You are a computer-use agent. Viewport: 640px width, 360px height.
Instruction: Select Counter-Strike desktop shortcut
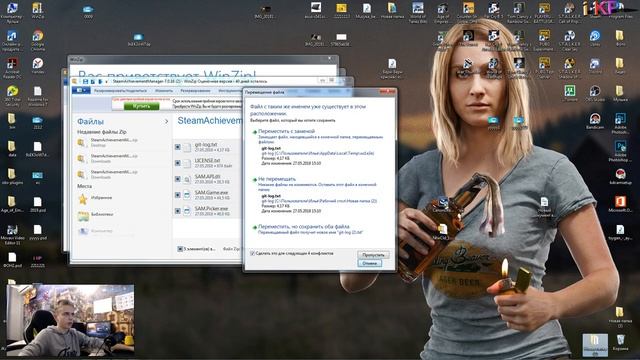pyautogui.click(x=468, y=12)
